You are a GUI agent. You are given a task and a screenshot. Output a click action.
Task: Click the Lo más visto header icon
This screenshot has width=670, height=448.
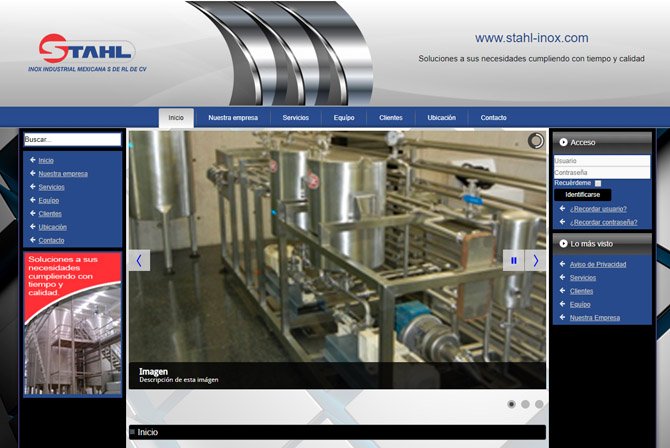pyautogui.click(x=564, y=243)
